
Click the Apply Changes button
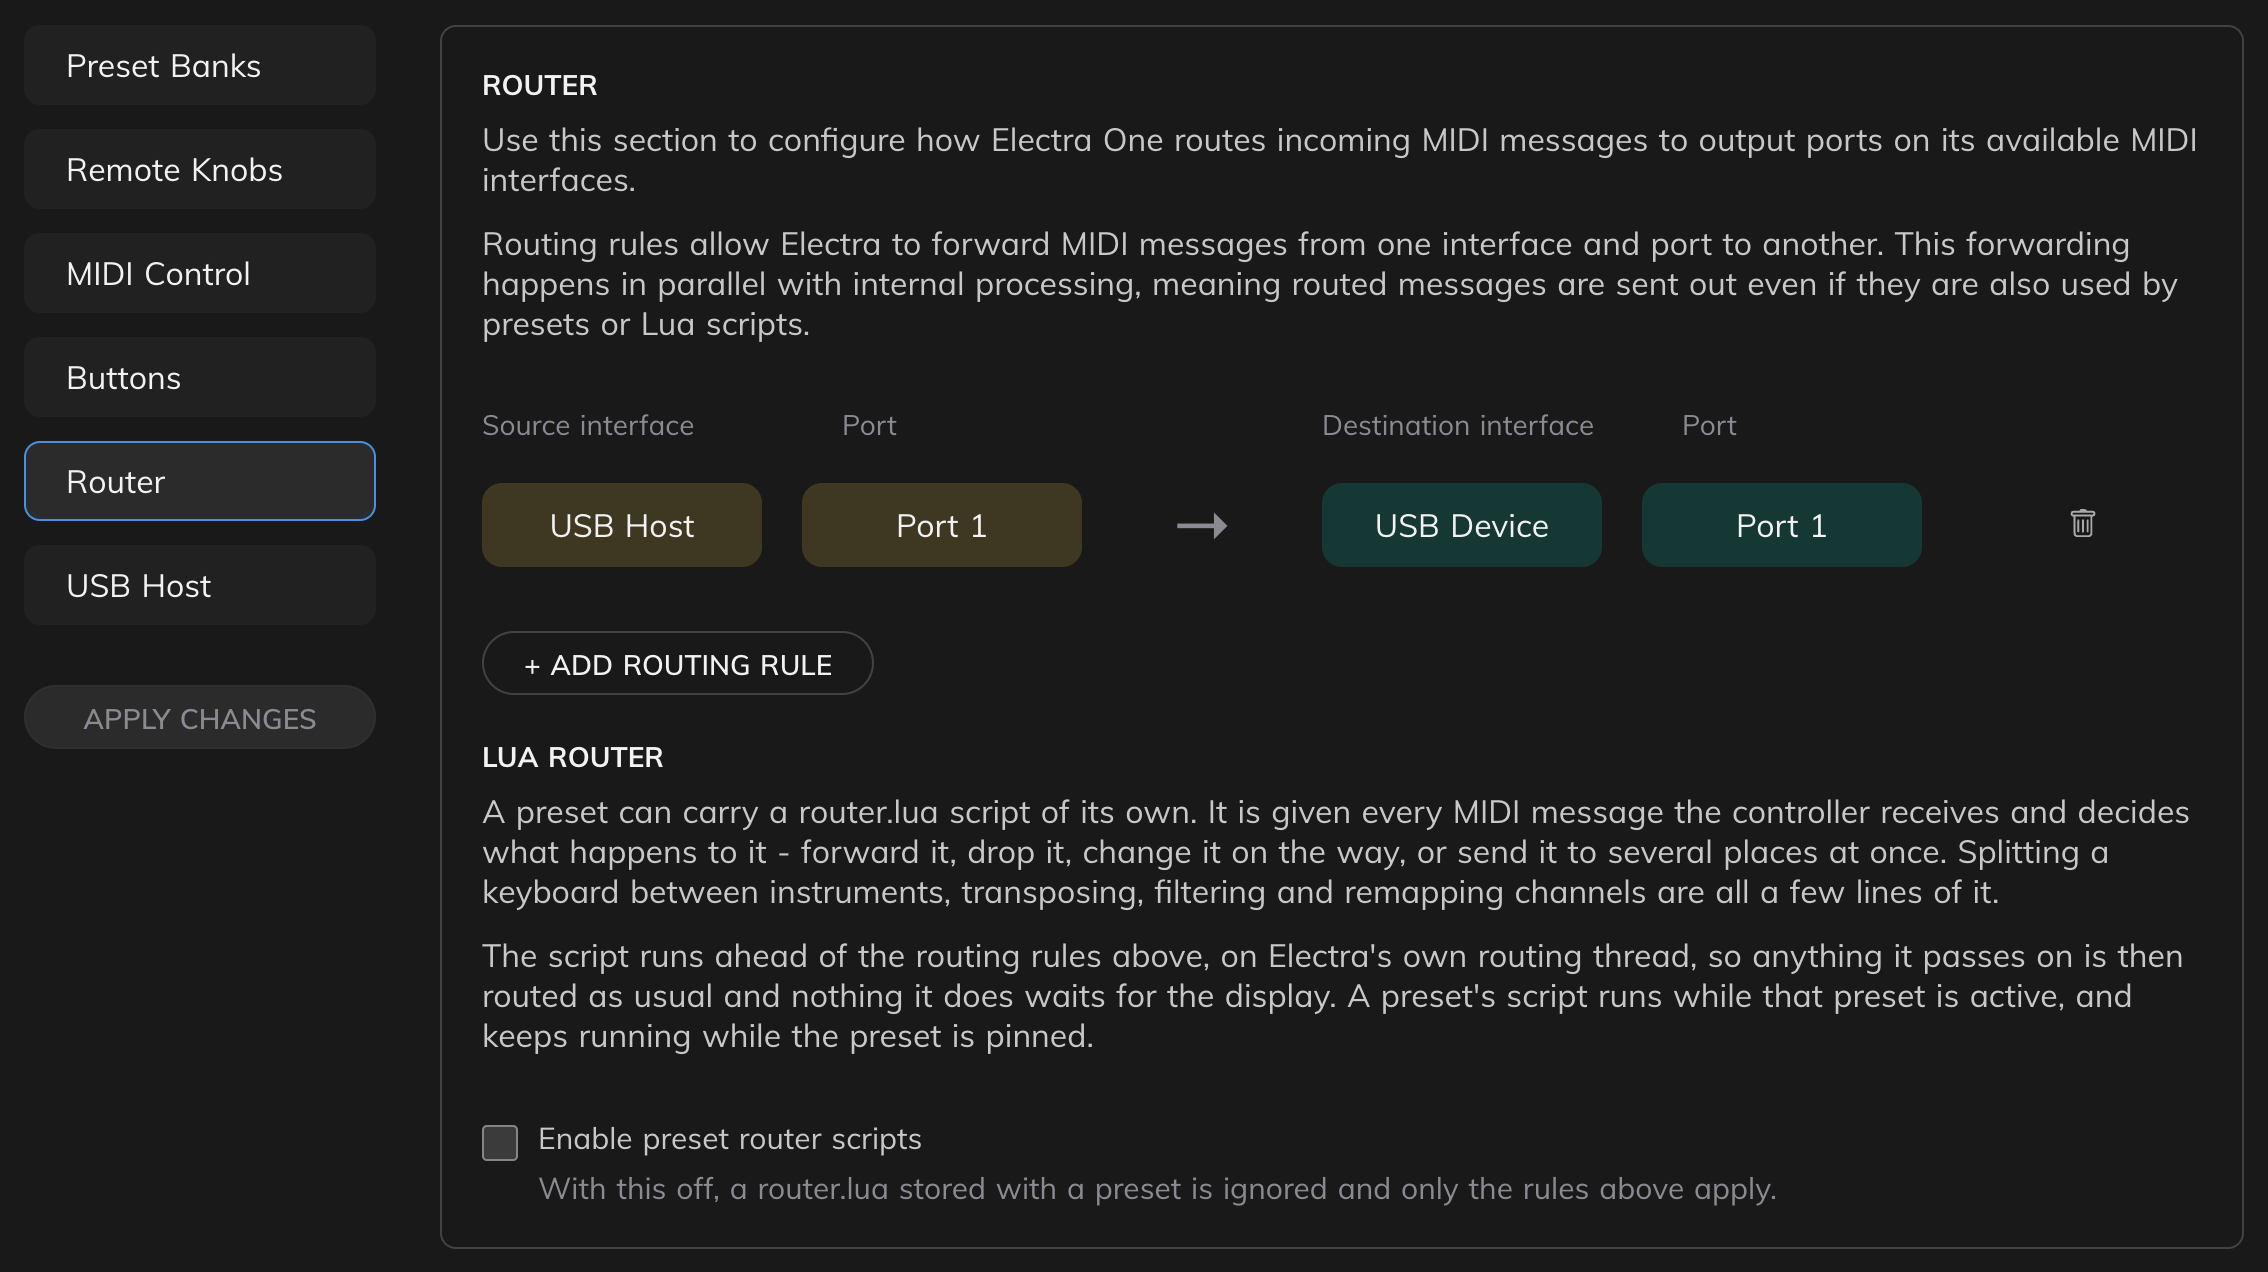pos(200,717)
